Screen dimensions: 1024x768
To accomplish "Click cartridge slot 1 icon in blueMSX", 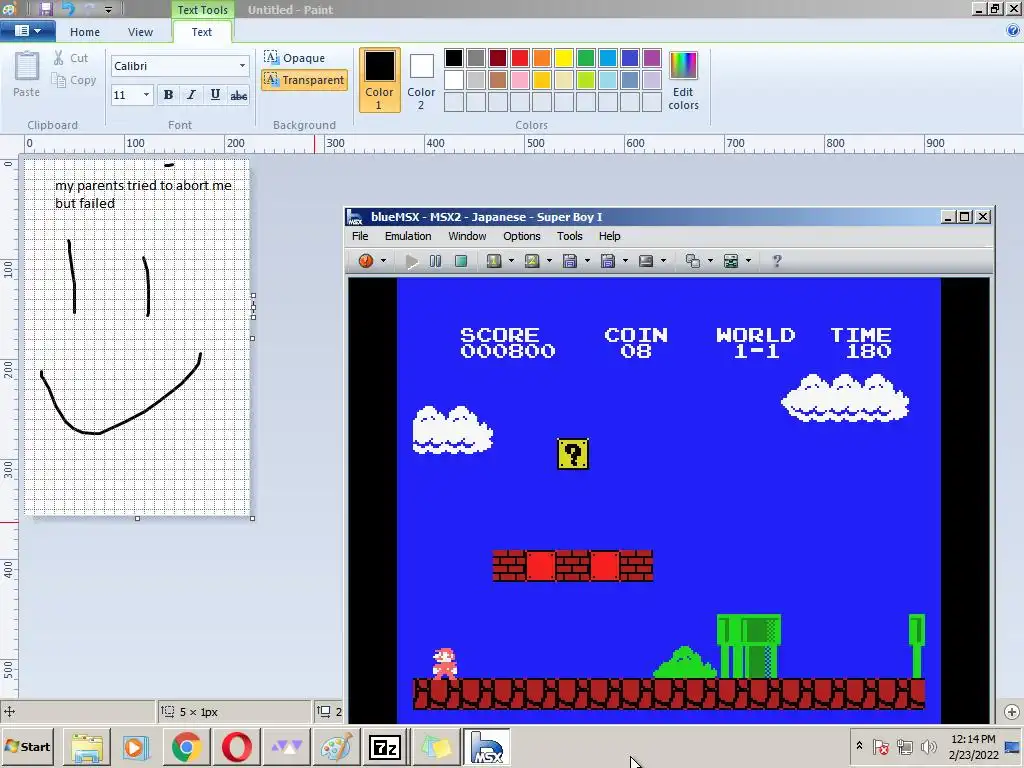I will coord(494,261).
